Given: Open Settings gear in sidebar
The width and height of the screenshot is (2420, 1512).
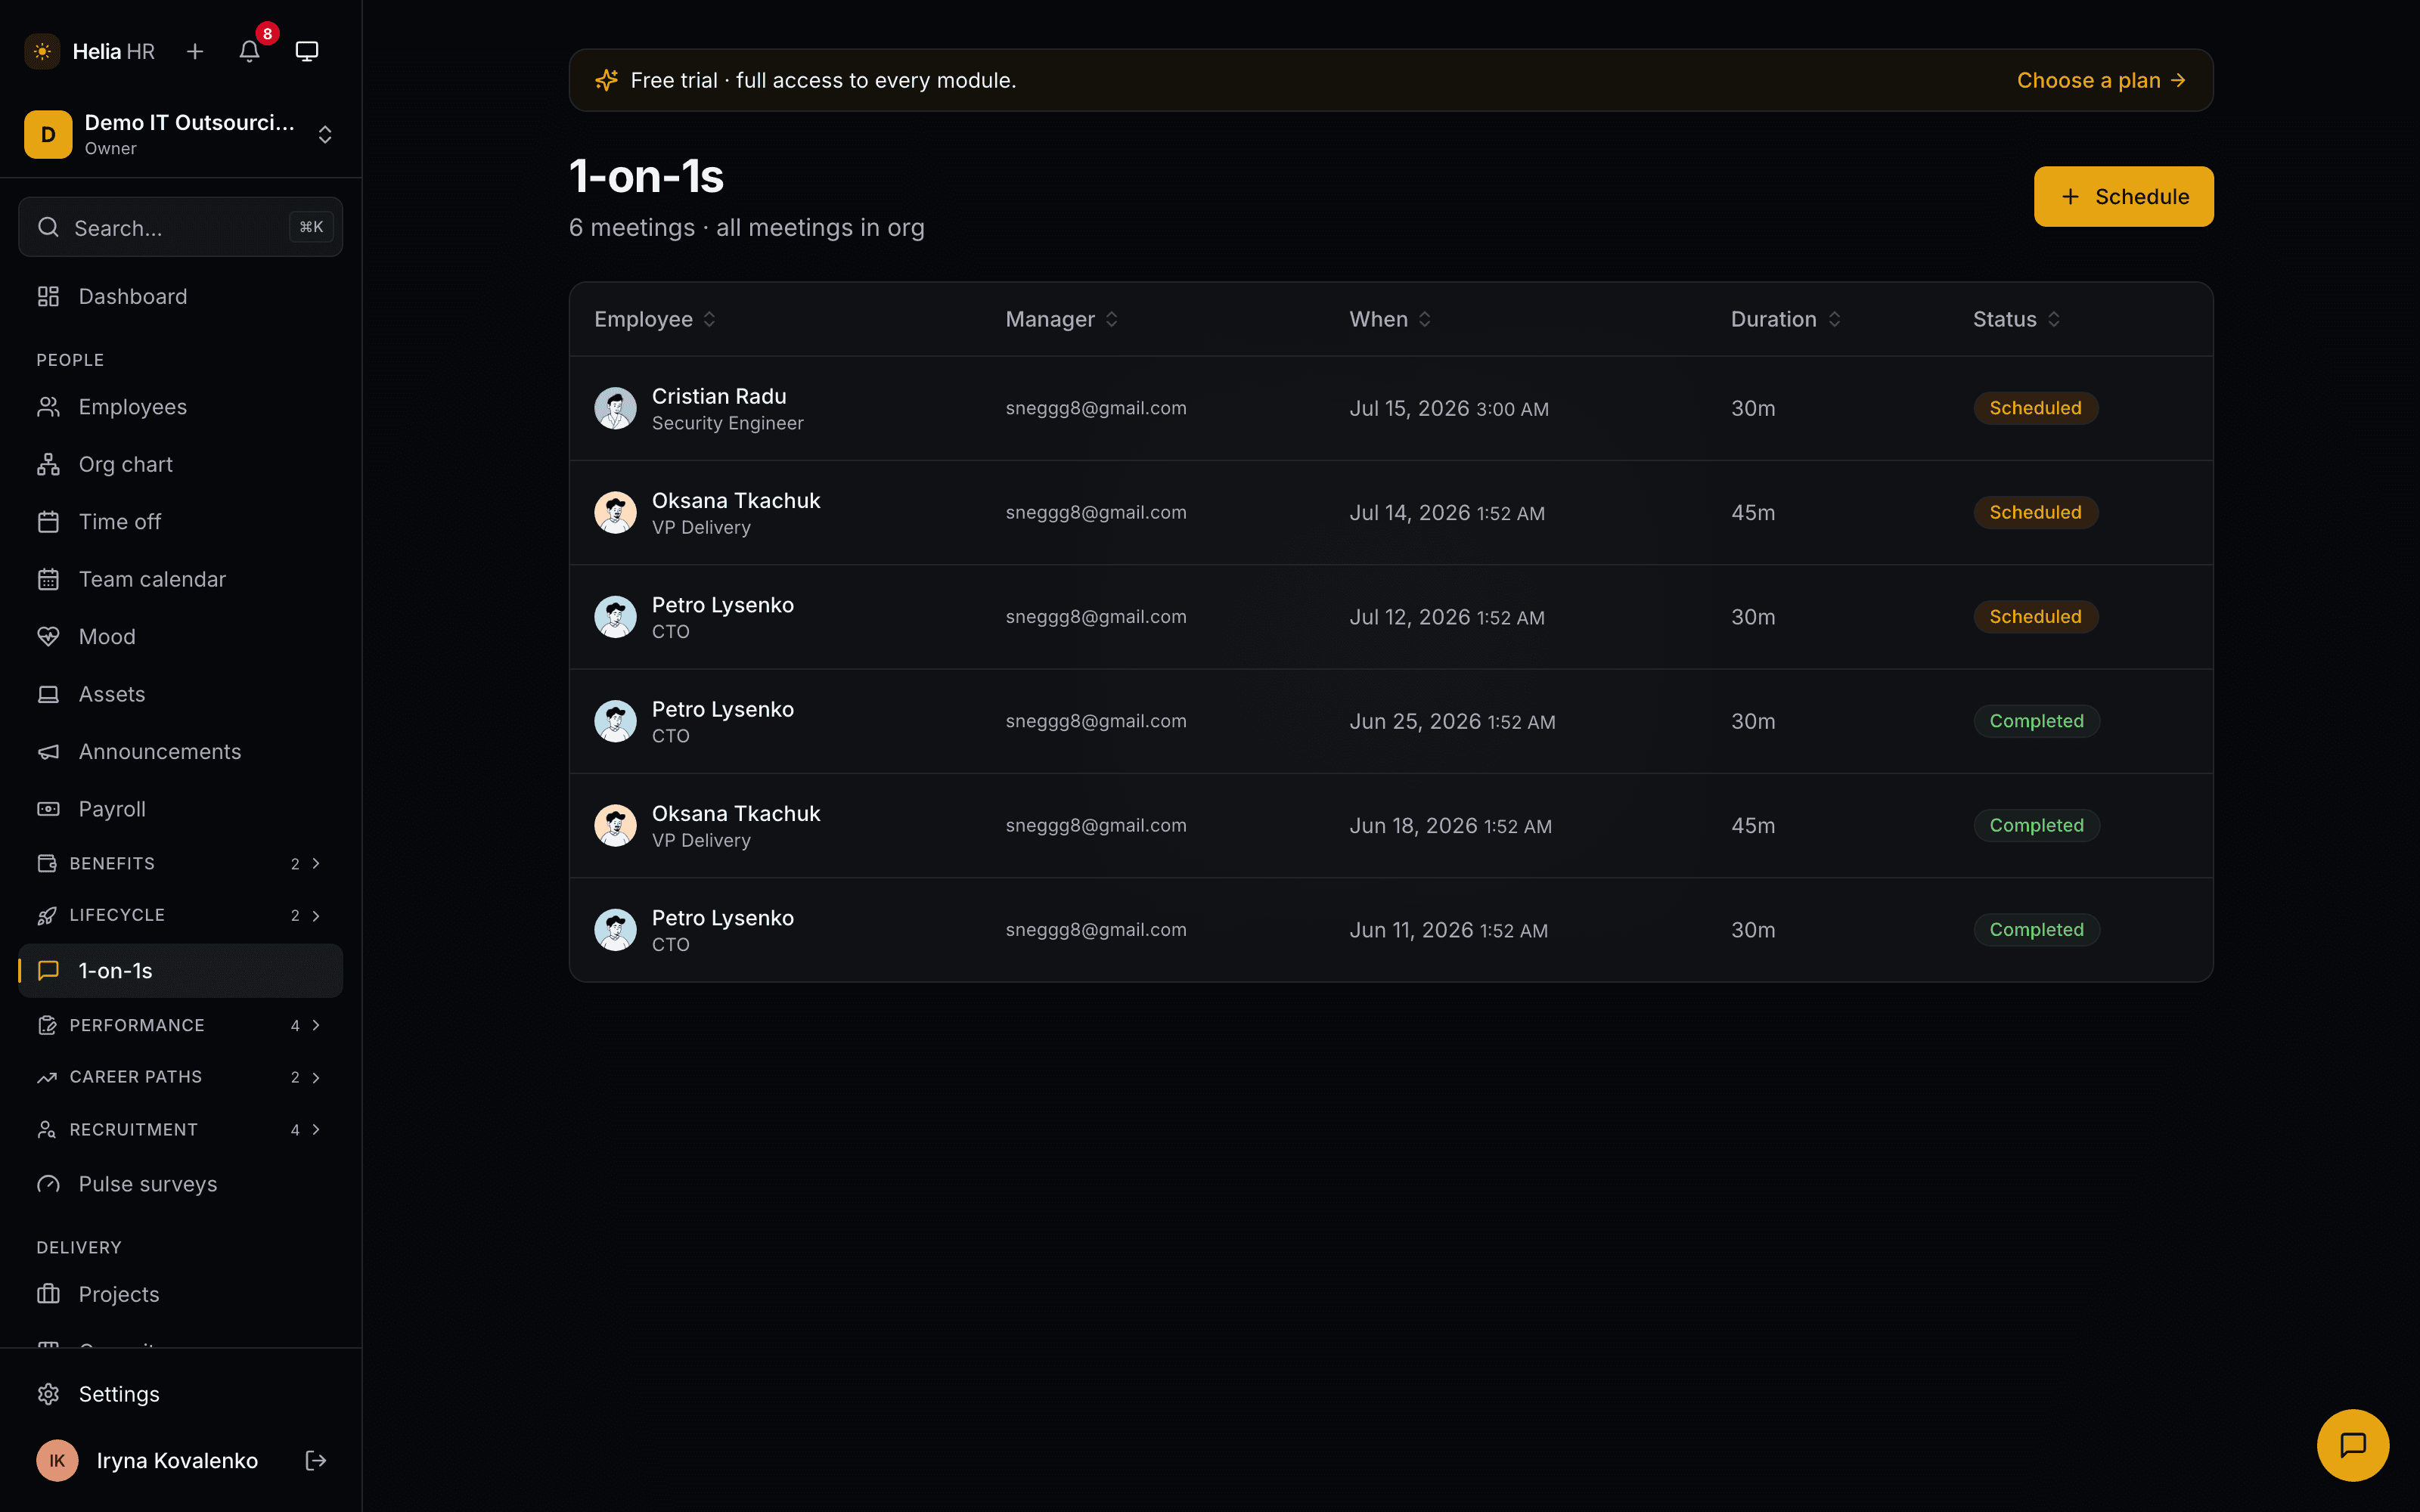Looking at the screenshot, I should tap(180, 1393).
